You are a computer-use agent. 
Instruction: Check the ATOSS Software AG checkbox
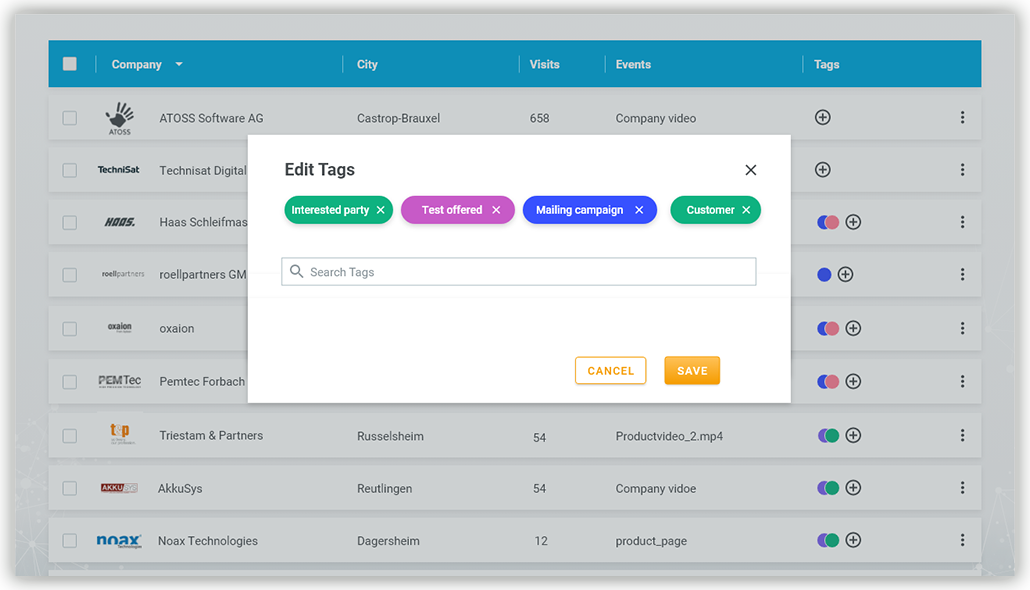point(70,118)
